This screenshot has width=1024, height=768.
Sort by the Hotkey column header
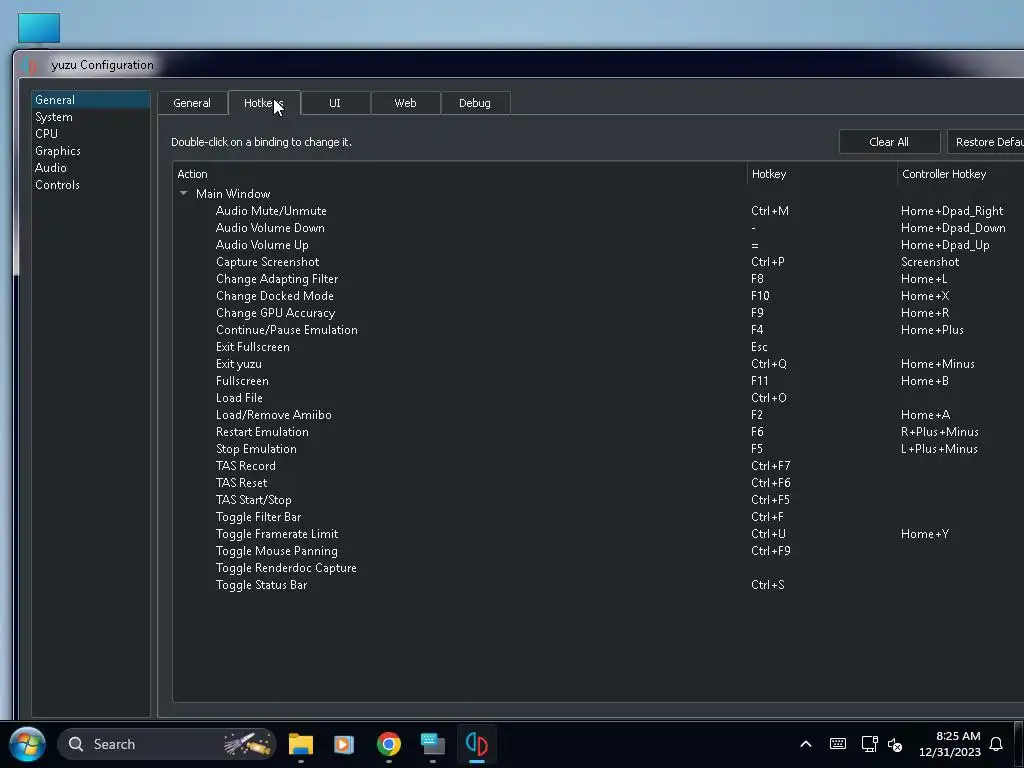pyautogui.click(x=822, y=174)
